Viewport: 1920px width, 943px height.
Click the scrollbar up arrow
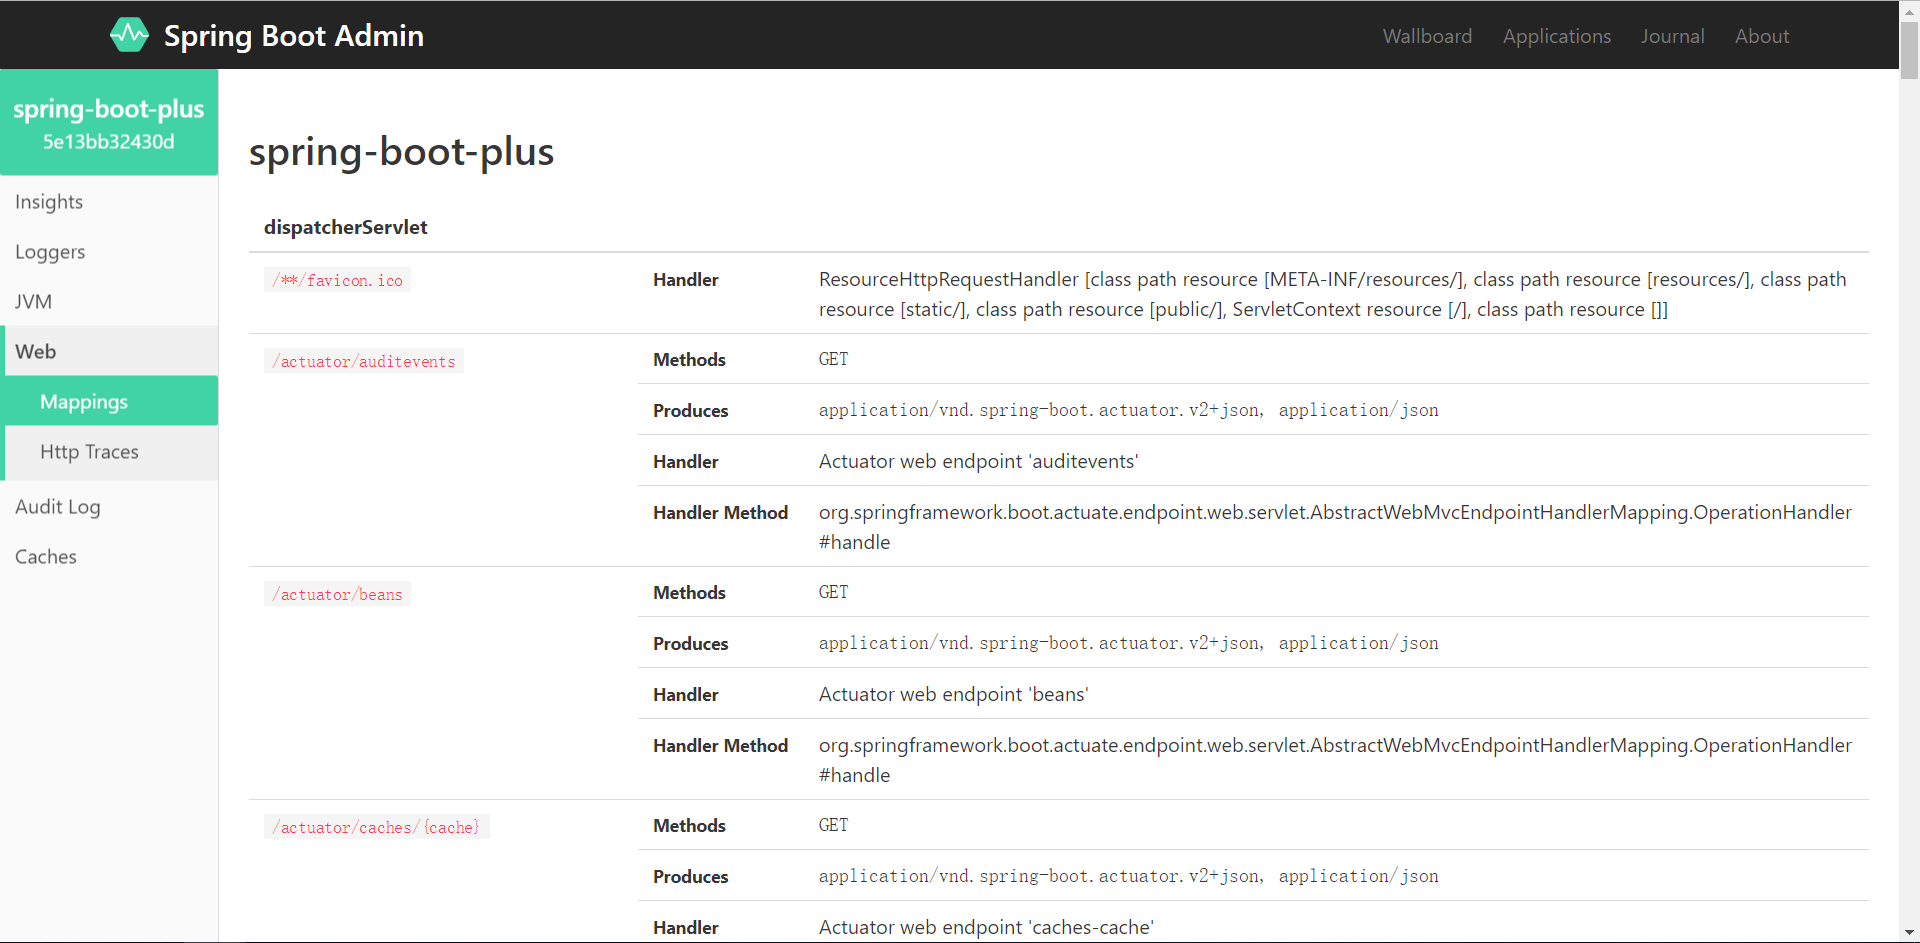(x=1909, y=9)
